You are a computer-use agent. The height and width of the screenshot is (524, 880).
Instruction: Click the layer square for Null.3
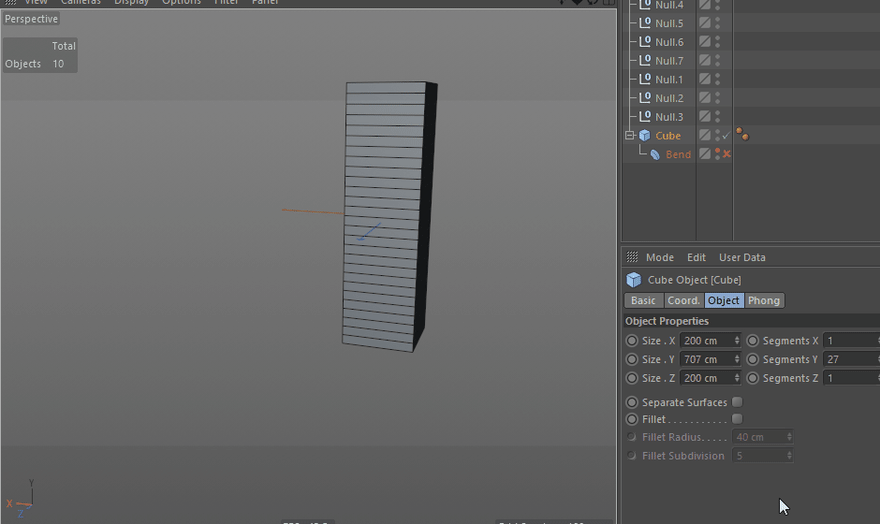705,116
